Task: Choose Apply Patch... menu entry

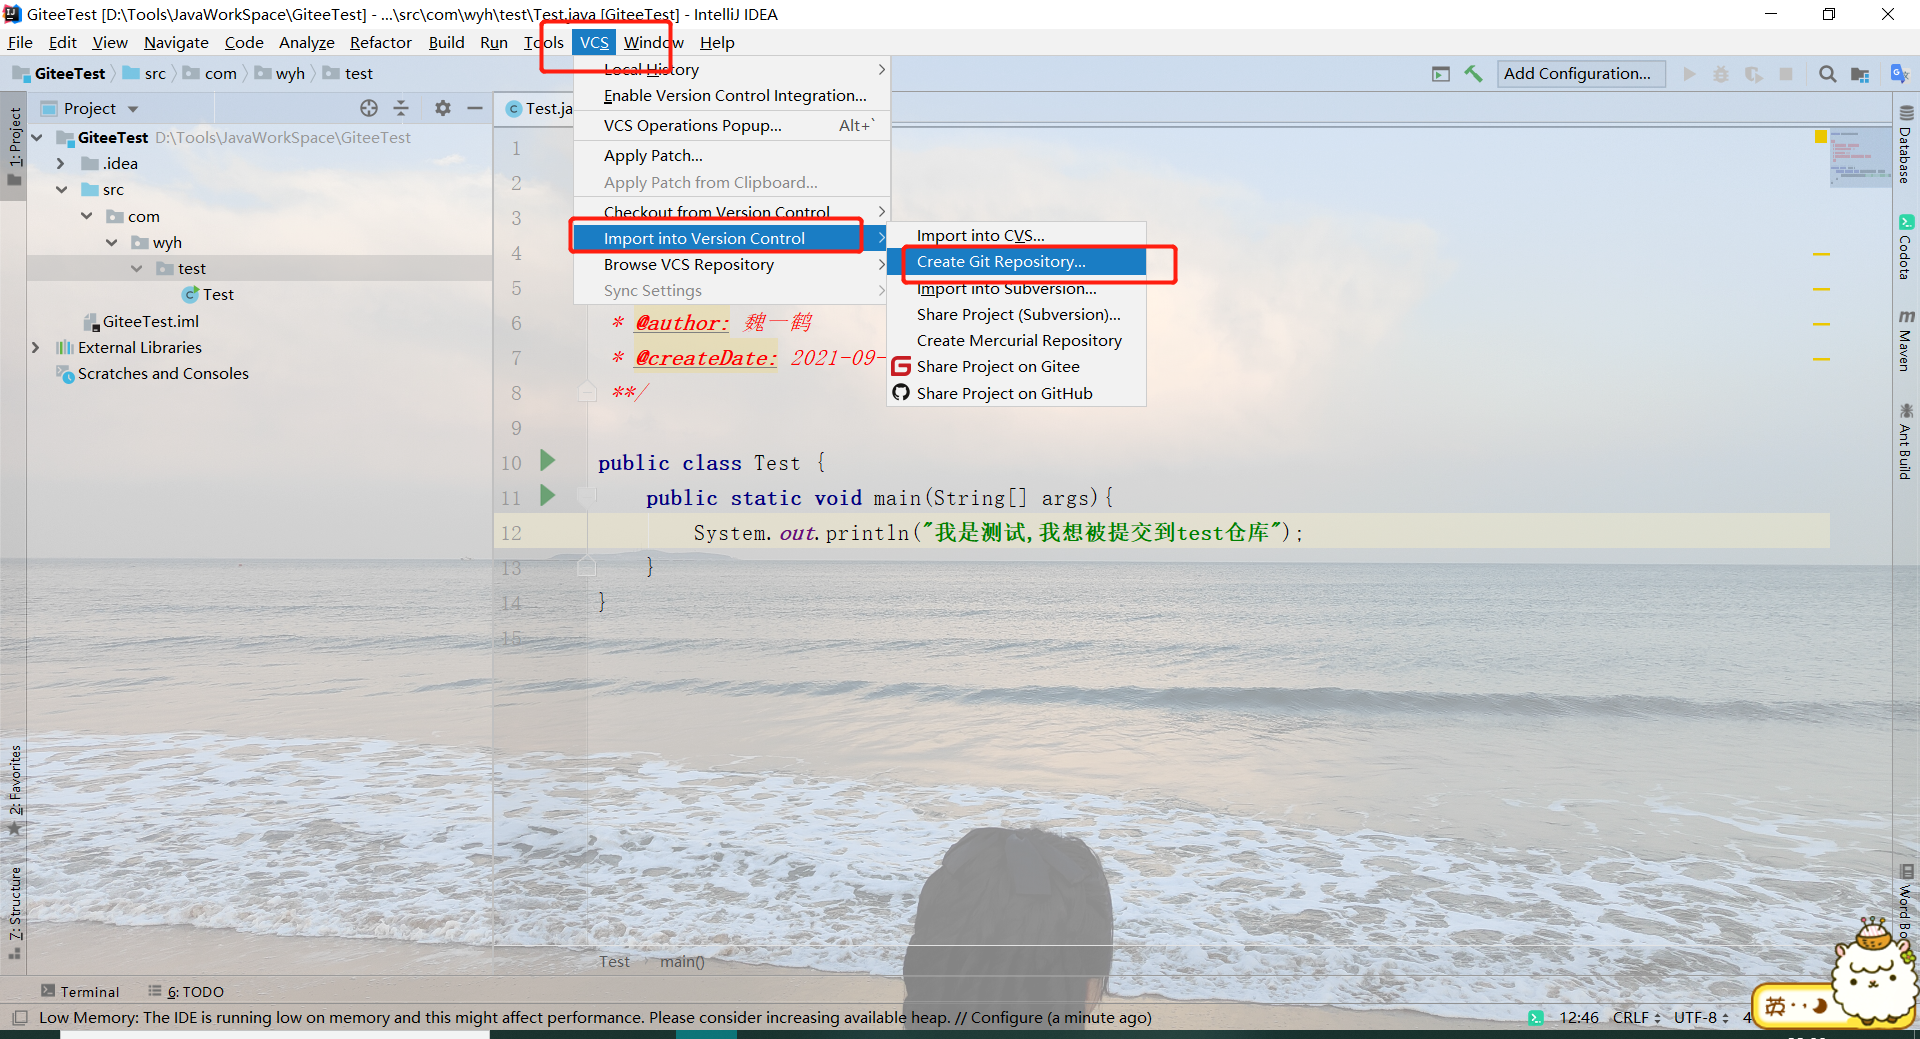Action: point(730,156)
